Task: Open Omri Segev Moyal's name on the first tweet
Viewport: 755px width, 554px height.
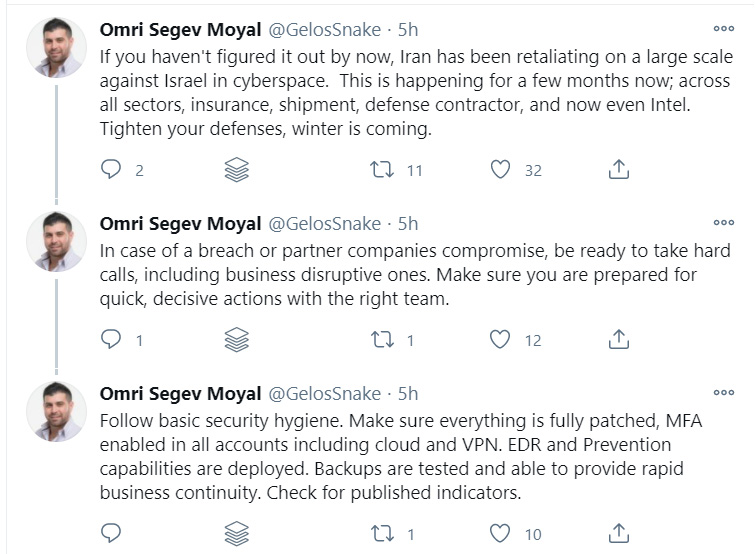Action: point(180,29)
